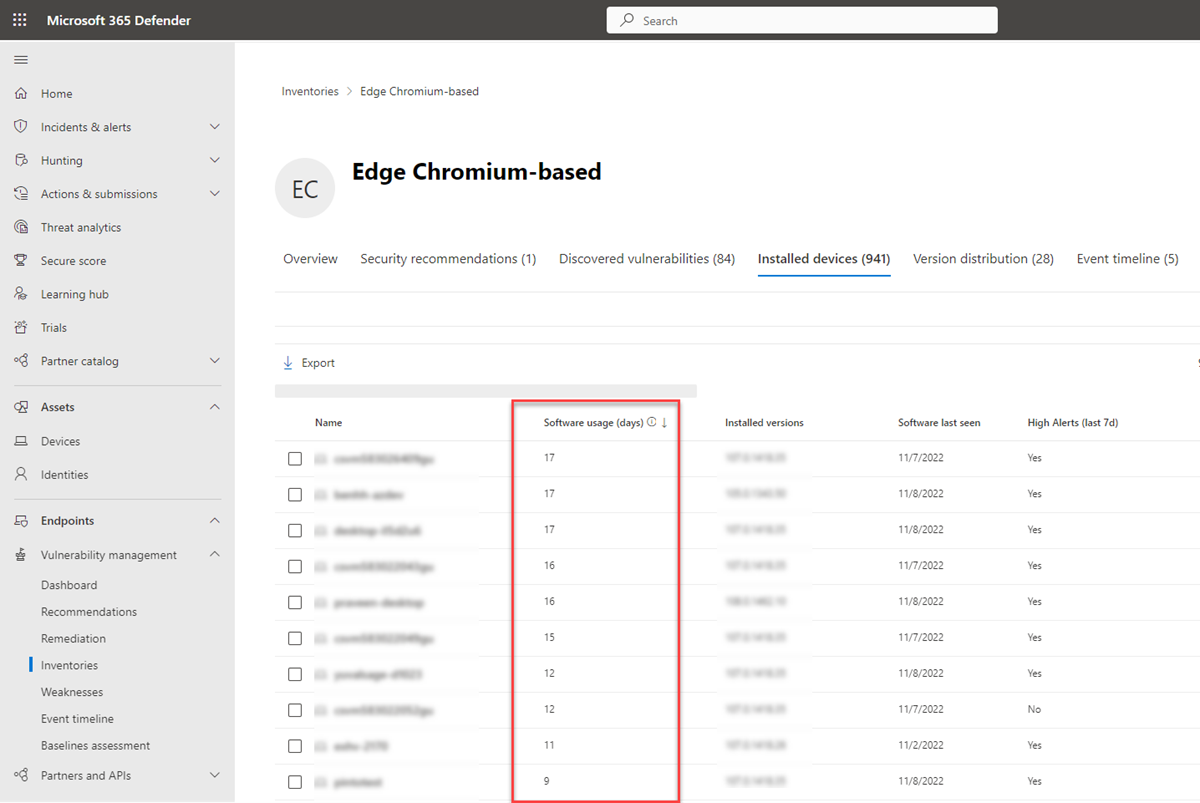Screen dimensions: 1200x803
Task: Click the Partners and APIs icon
Action: click(x=21, y=775)
